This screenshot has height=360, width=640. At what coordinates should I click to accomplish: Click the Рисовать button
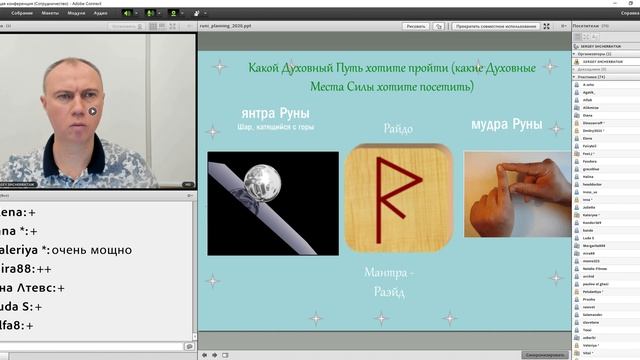416,26
